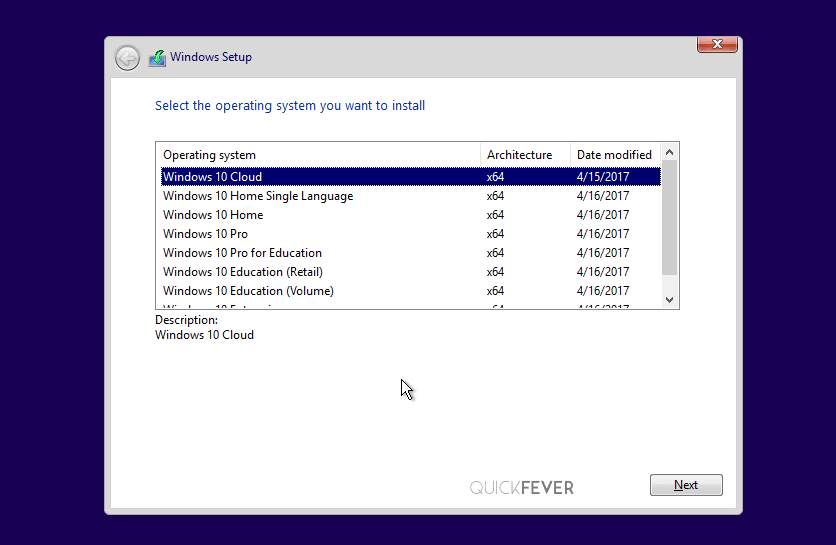Click the list's vertical scrollbar thumb
836x545 pixels.
pyautogui.click(x=670, y=218)
